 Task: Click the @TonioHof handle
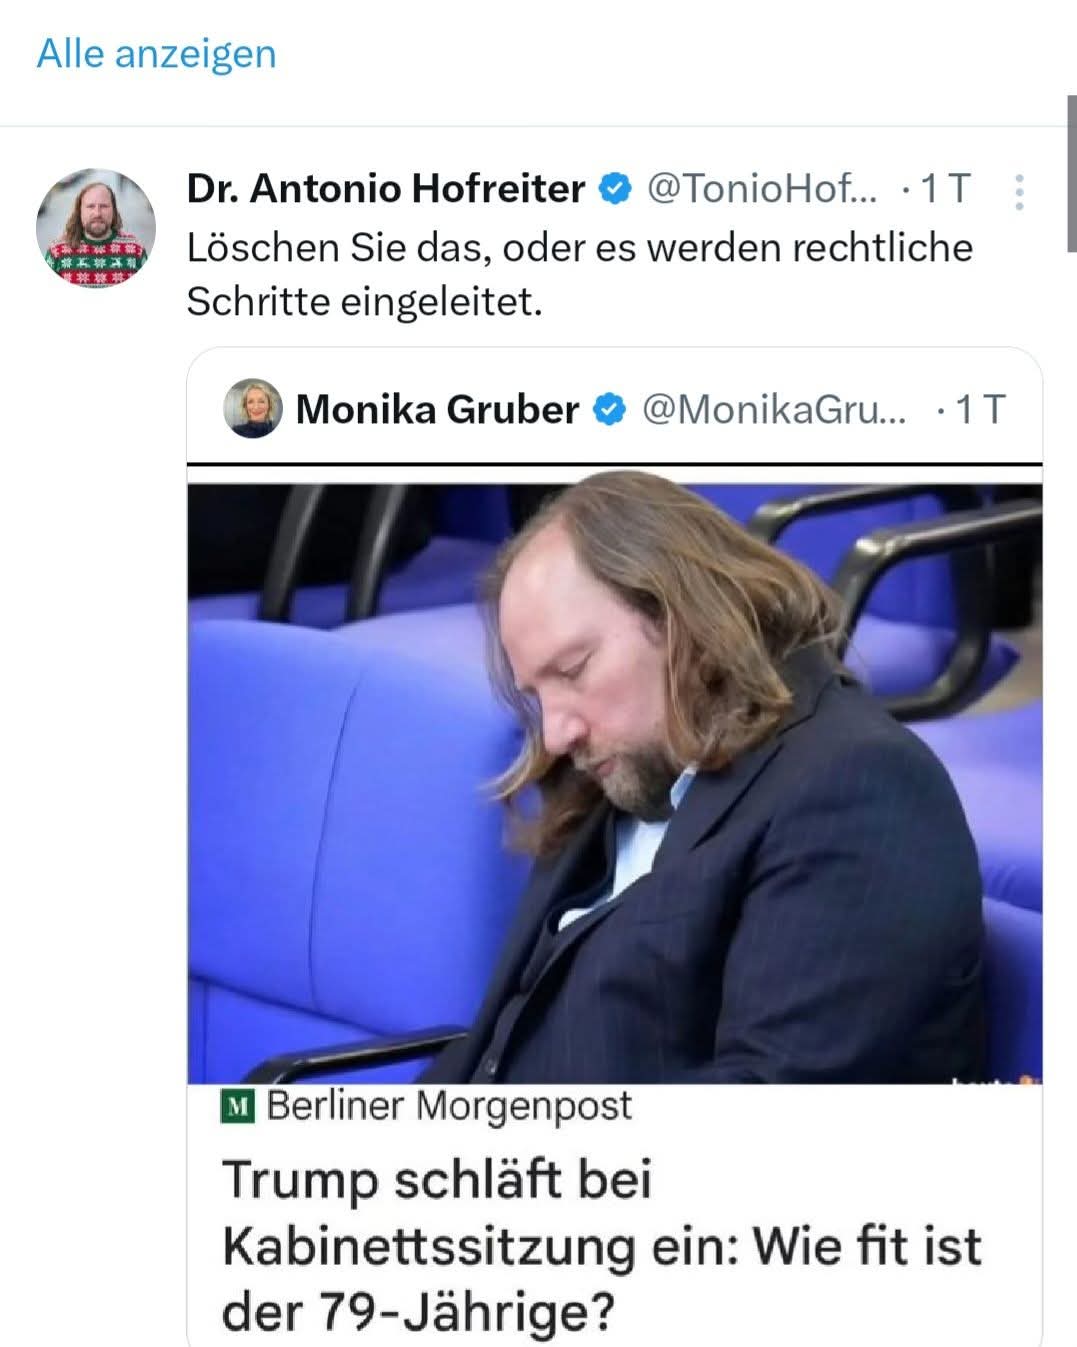762,189
